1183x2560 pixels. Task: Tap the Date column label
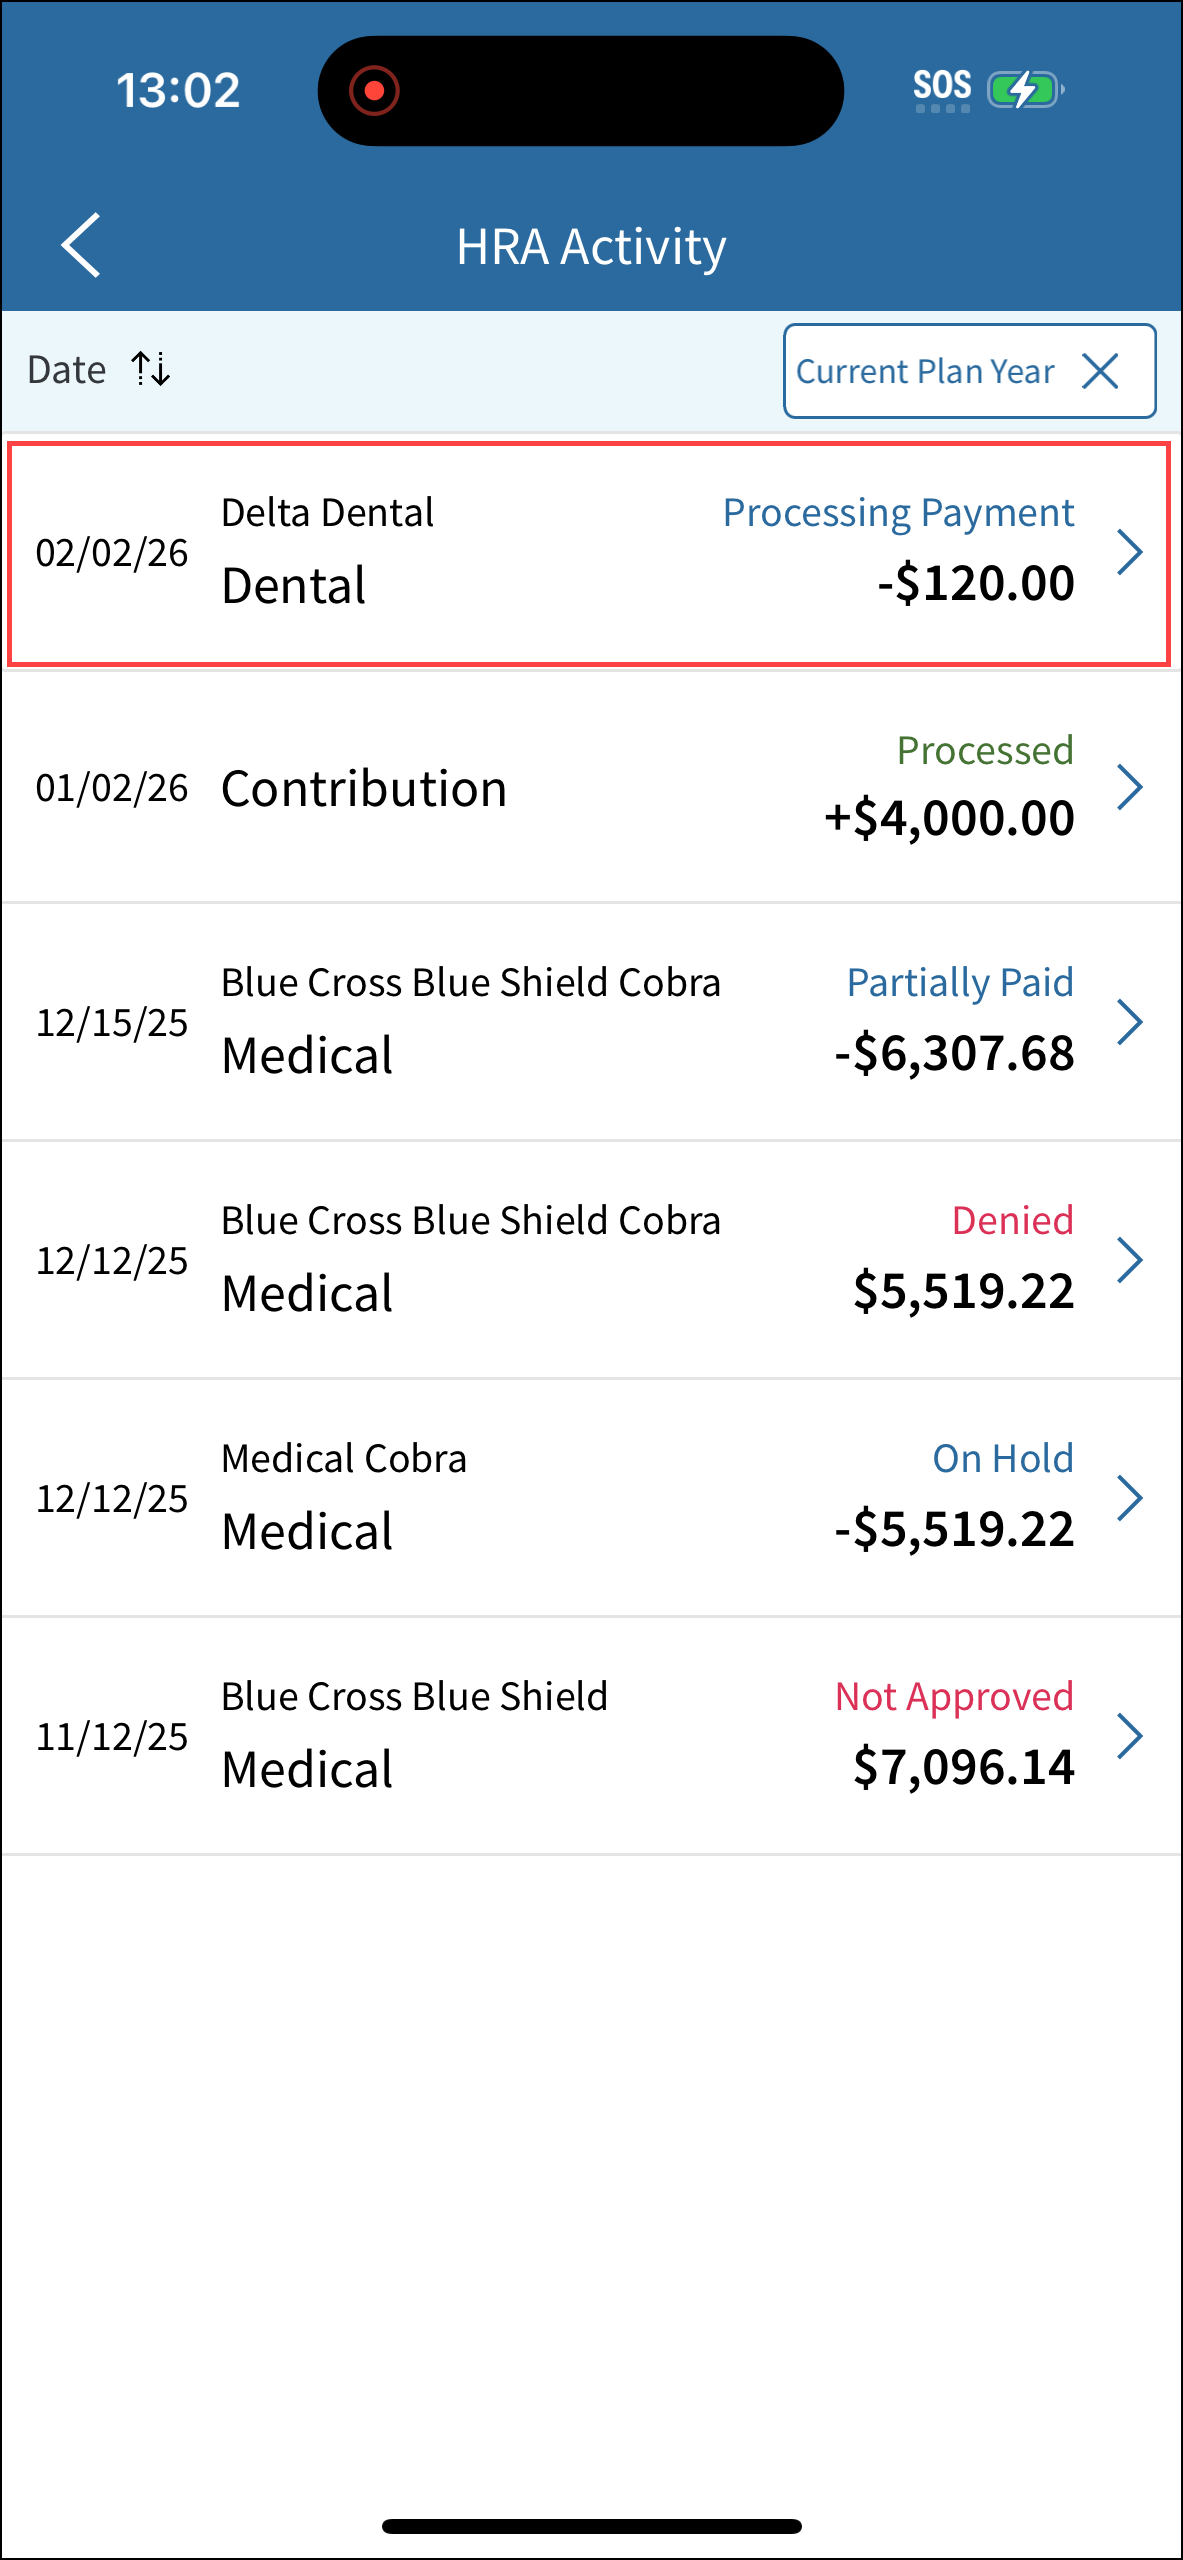67,370
